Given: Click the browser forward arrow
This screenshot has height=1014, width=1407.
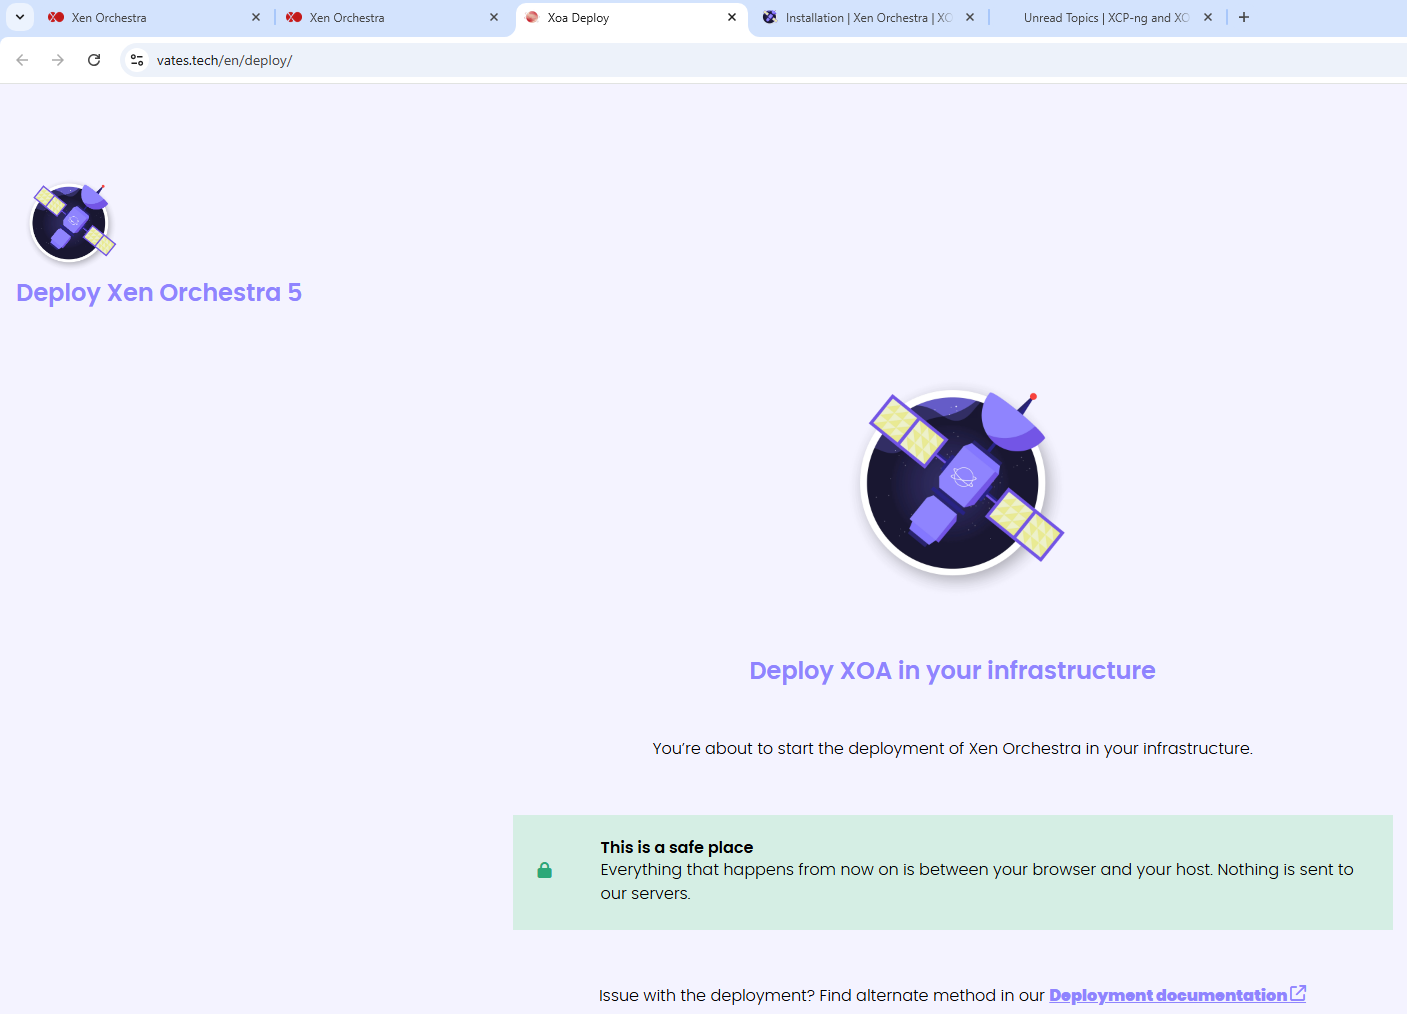Looking at the screenshot, I should coord(58,60).
